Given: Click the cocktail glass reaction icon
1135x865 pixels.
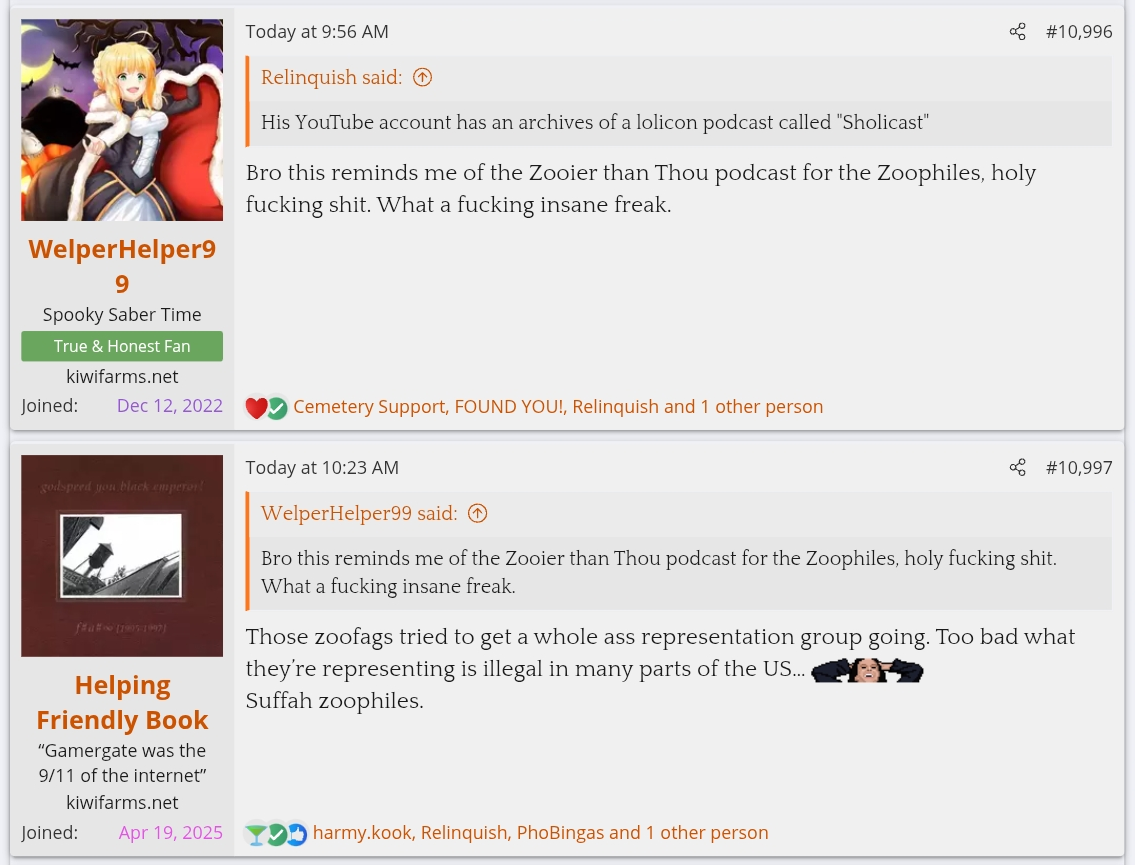Looking at the screenshot, I should 255,834.
